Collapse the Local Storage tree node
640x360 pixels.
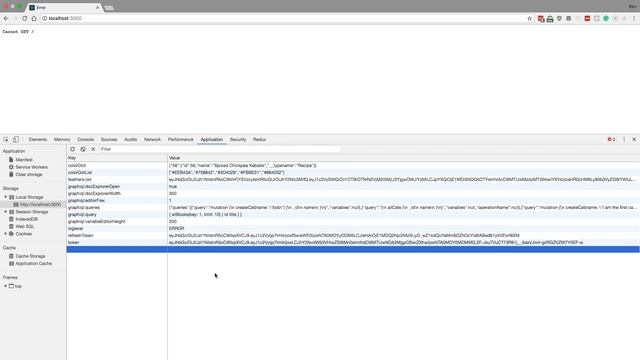click(x=5, y=197)
